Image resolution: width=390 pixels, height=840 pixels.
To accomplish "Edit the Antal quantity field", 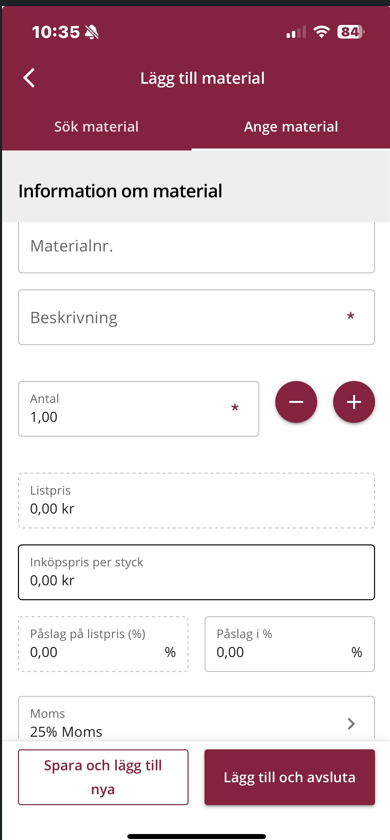I will click(139, 409).
